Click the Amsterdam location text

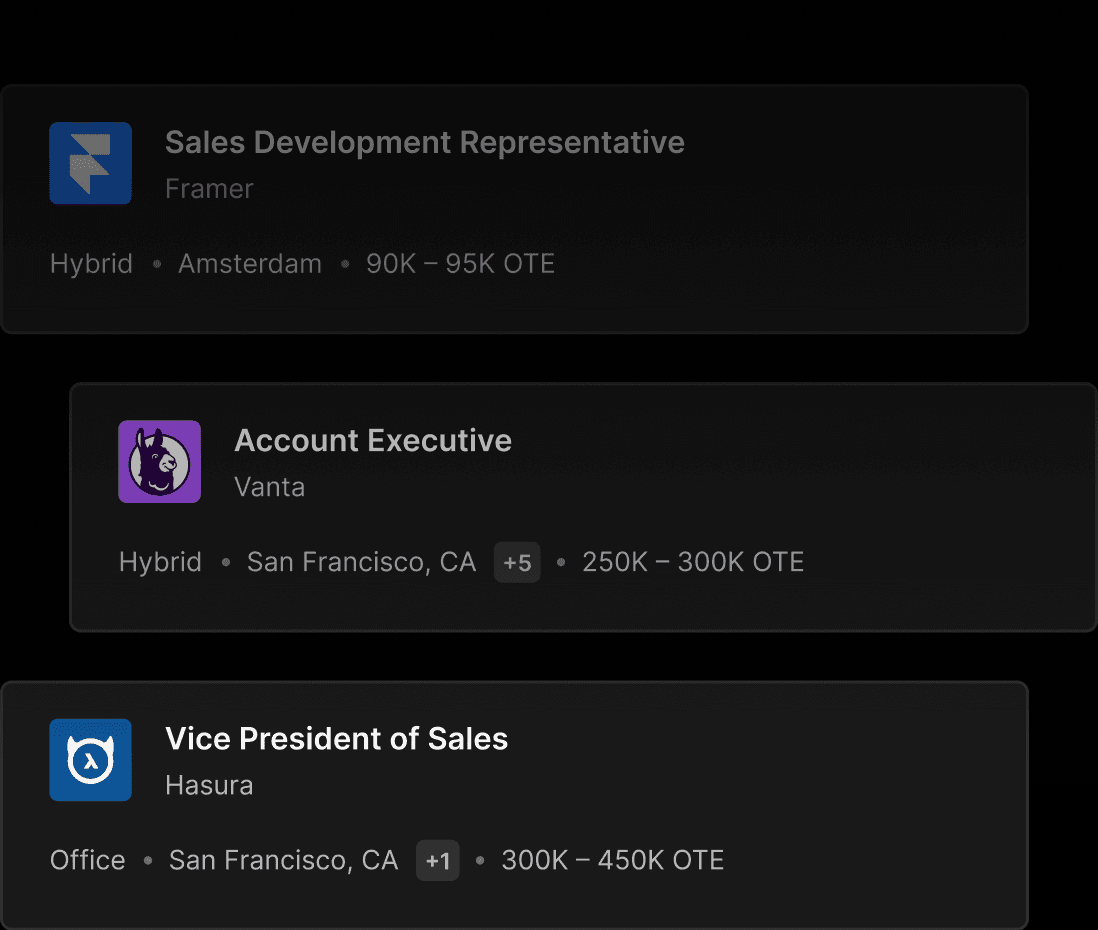pos(250,264)
